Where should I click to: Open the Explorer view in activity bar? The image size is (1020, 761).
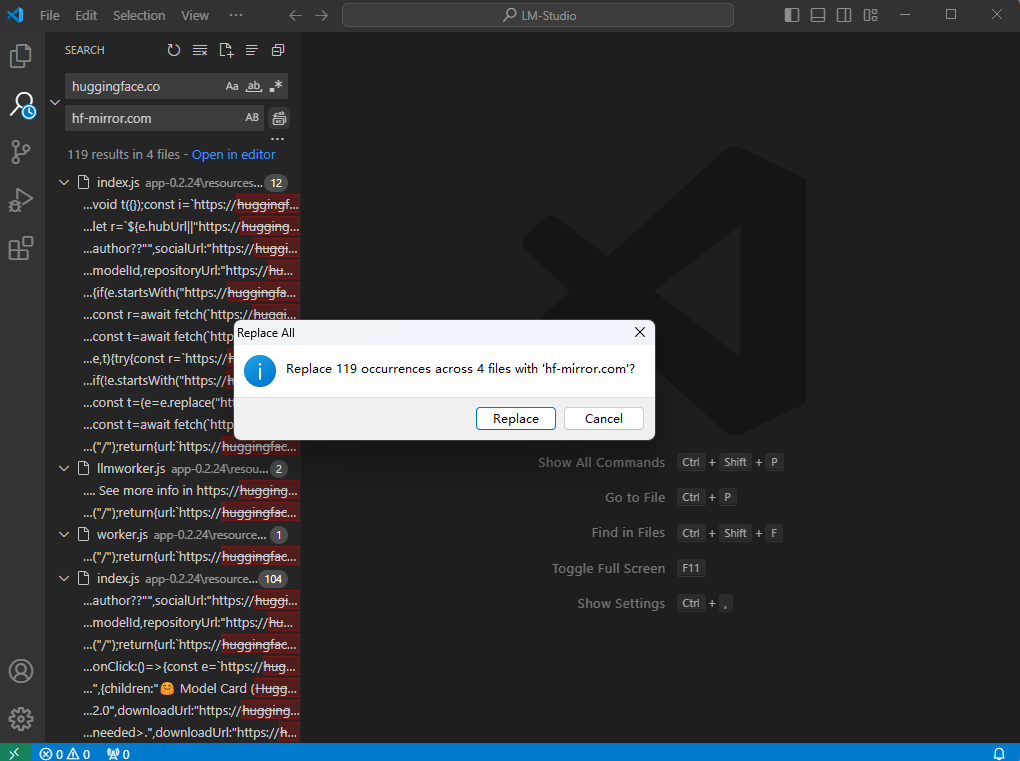coord(21,56)
